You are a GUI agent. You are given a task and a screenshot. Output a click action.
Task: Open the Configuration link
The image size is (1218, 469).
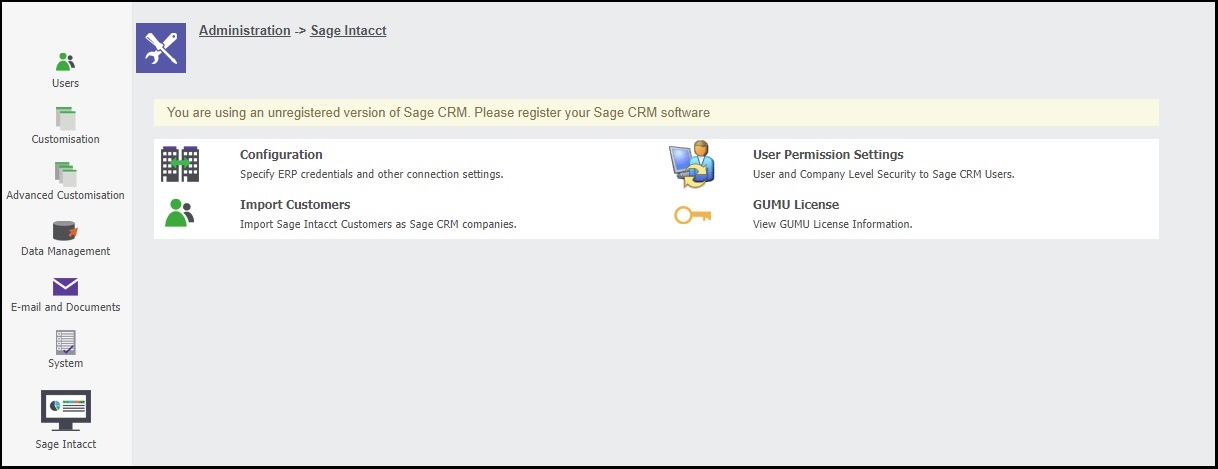[281, 155]
